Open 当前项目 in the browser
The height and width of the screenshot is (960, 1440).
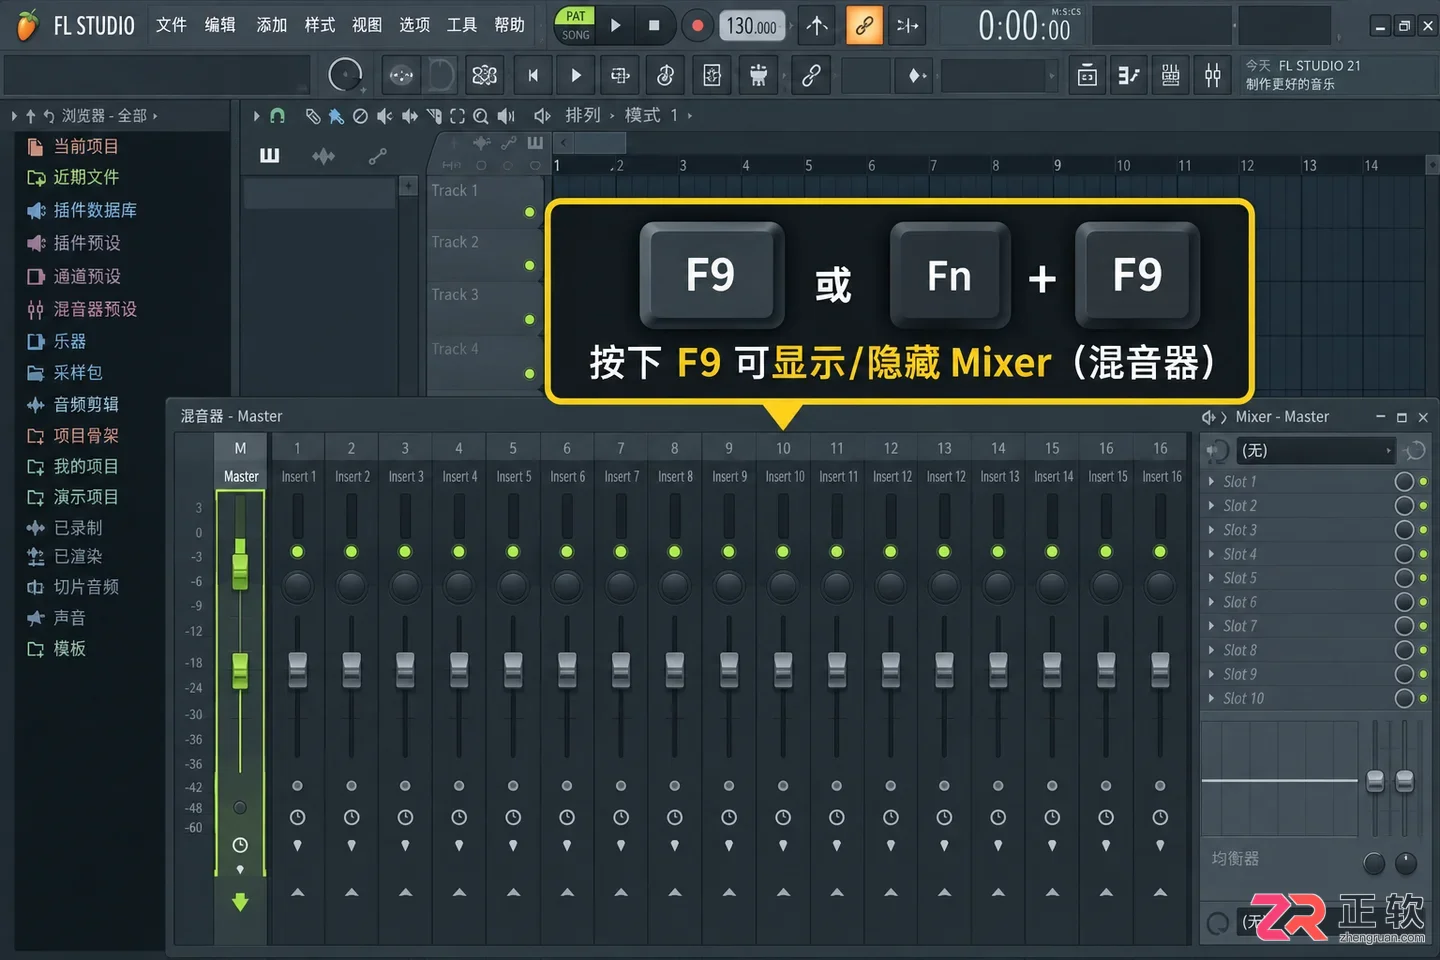pyautogui.click(x=86, y=147)
